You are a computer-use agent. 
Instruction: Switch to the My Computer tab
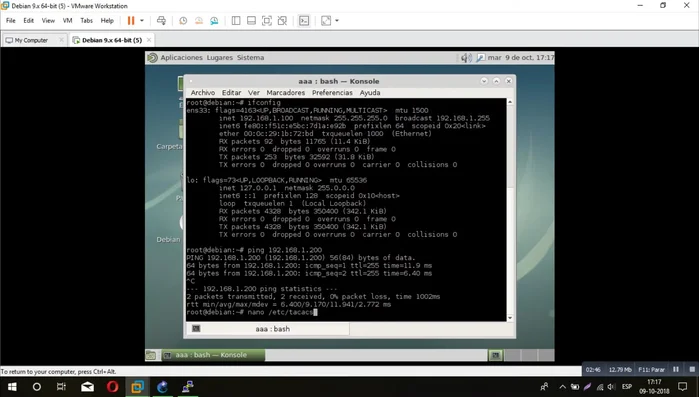pyautogui.click(x=31, y=40)
